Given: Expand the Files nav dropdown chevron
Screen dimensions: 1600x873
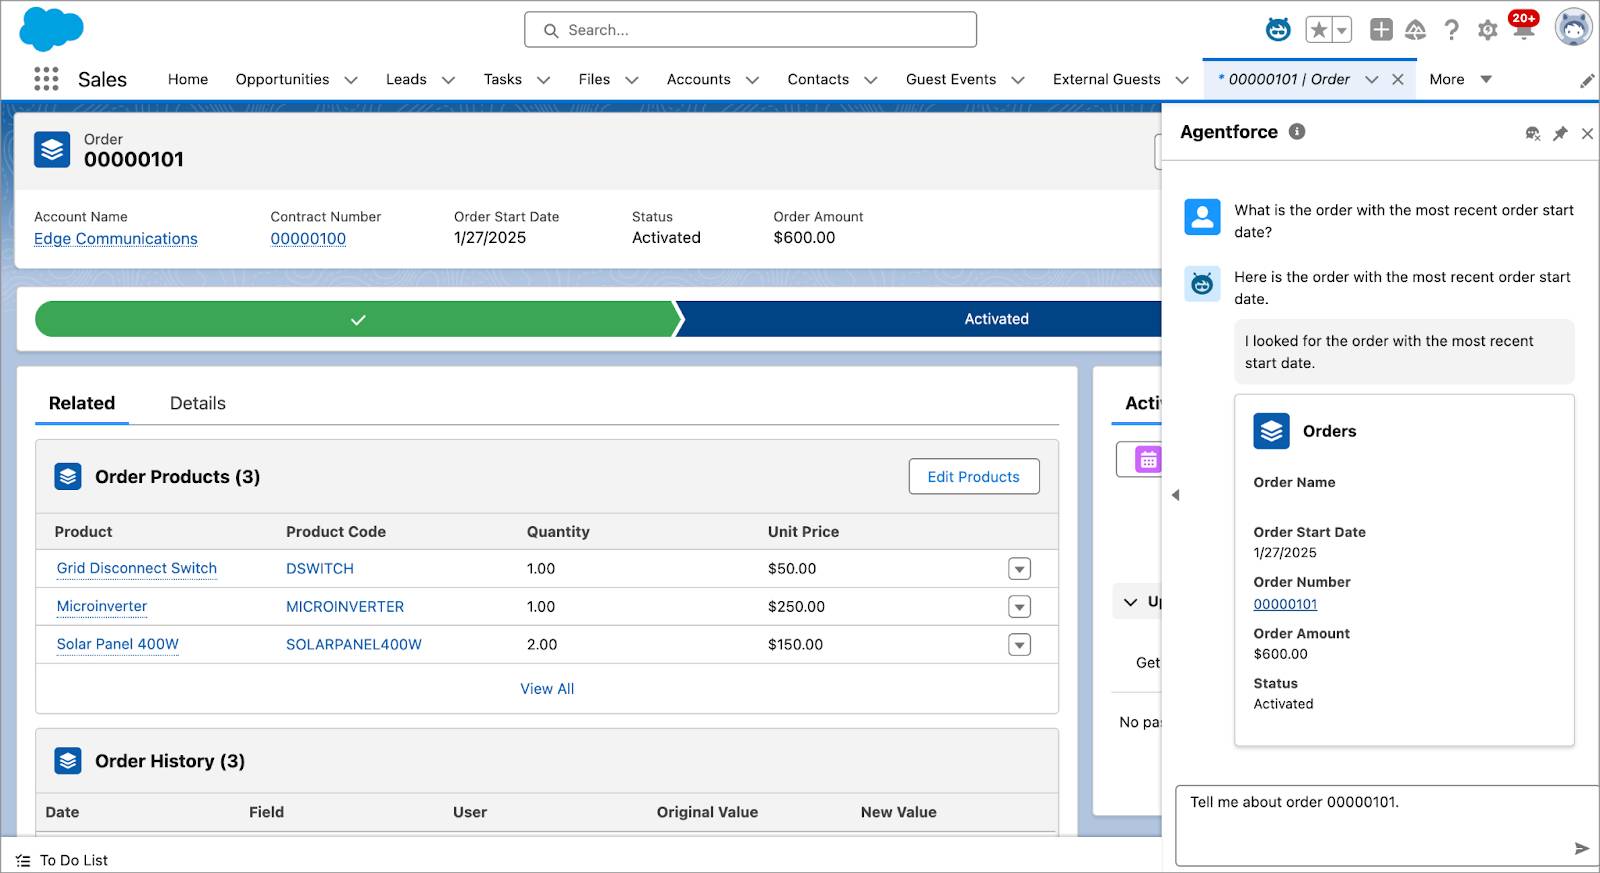Looking at the screenshot, I should [632, 80].
